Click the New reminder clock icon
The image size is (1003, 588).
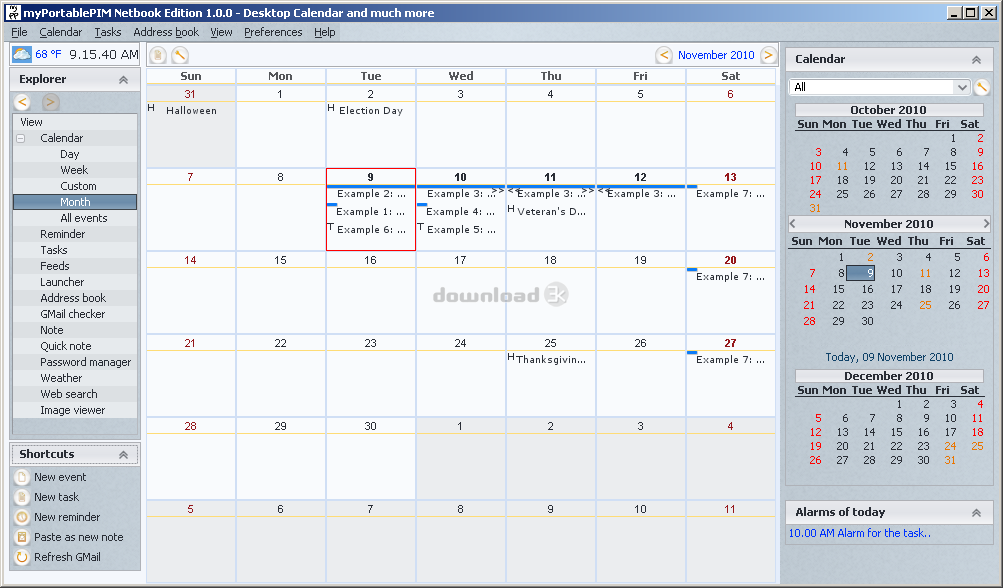pyautogui.click(x=22, y=517)
